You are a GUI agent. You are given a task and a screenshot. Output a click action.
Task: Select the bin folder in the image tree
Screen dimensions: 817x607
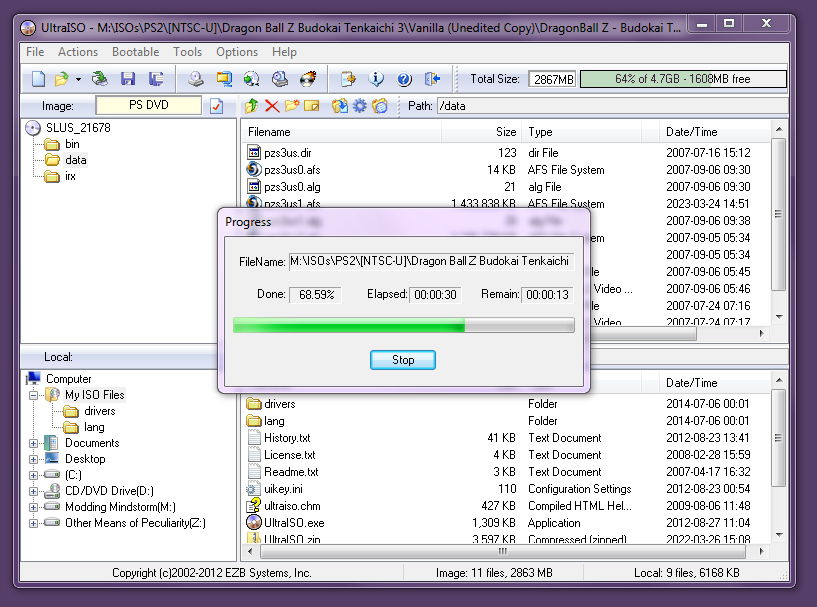[x=72, y=144]
